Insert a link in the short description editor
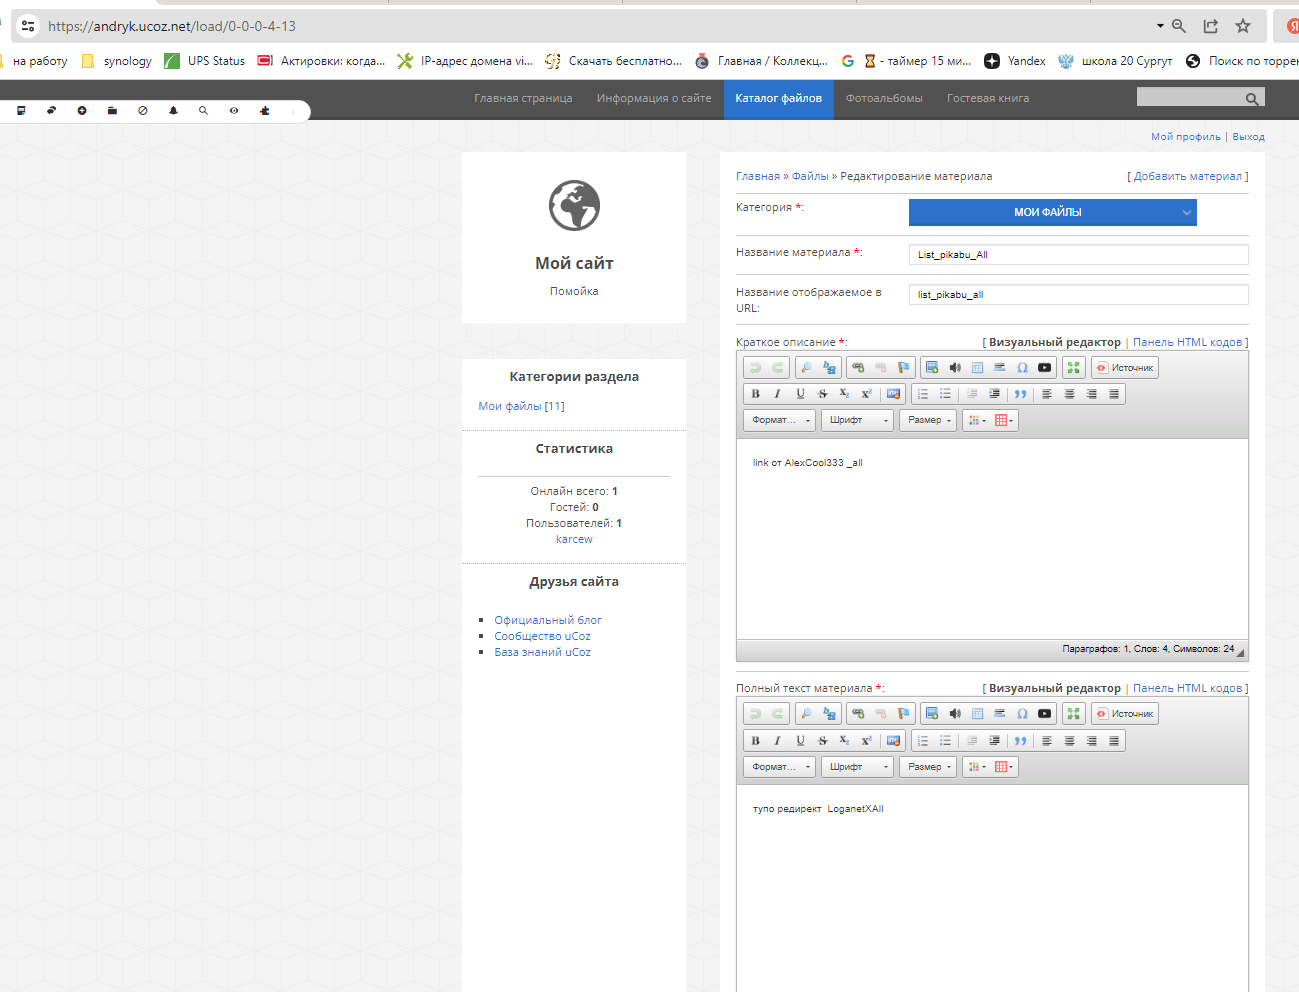The height and width of the screenshot is (992, 1299). click(x=858, y=368)
